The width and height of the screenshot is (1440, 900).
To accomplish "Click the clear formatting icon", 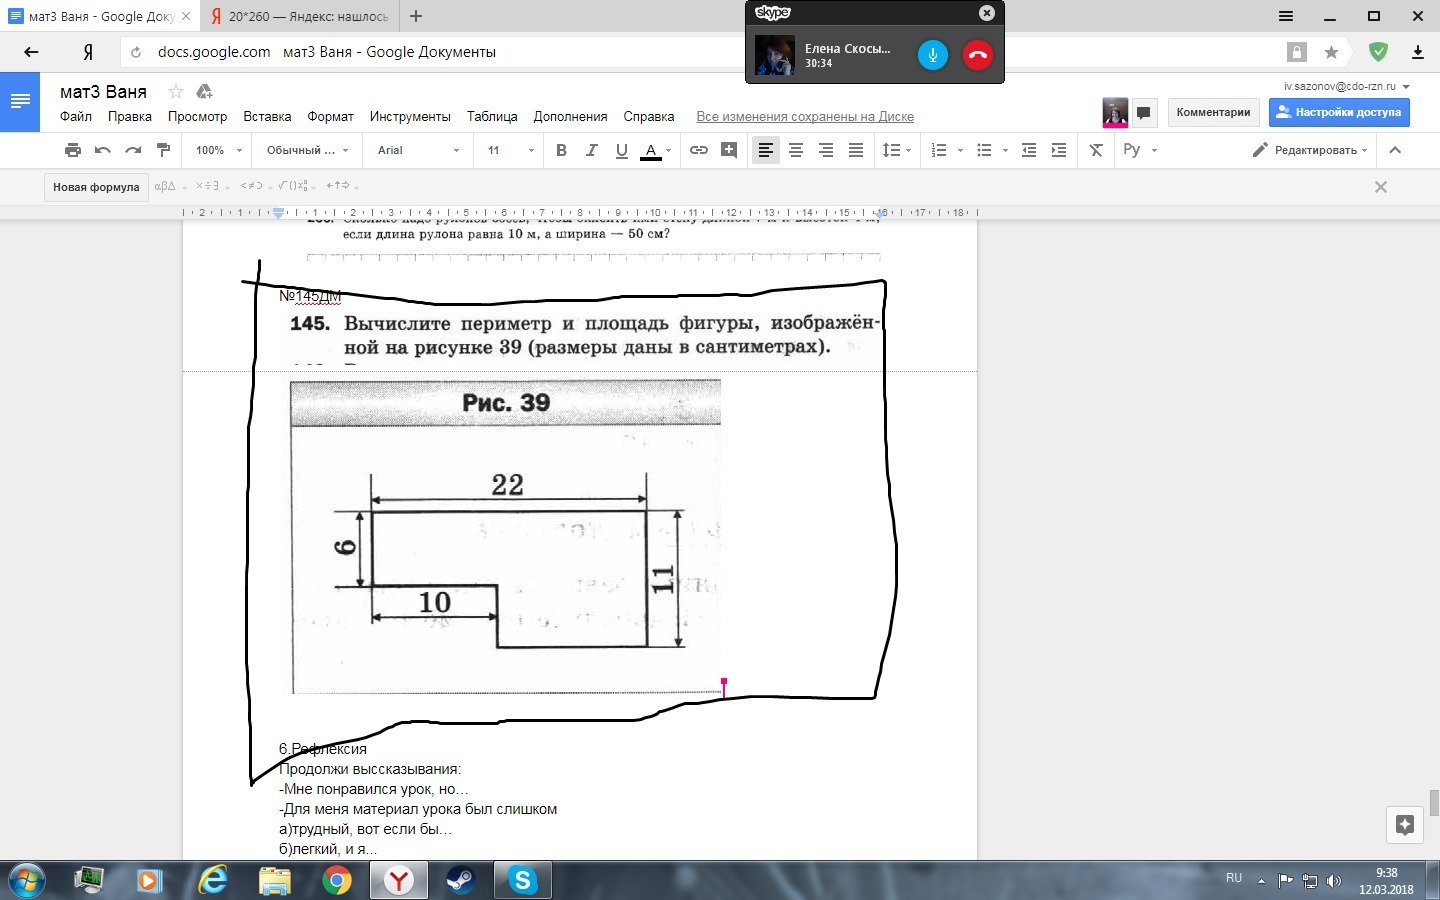I will coord(1096,150).
